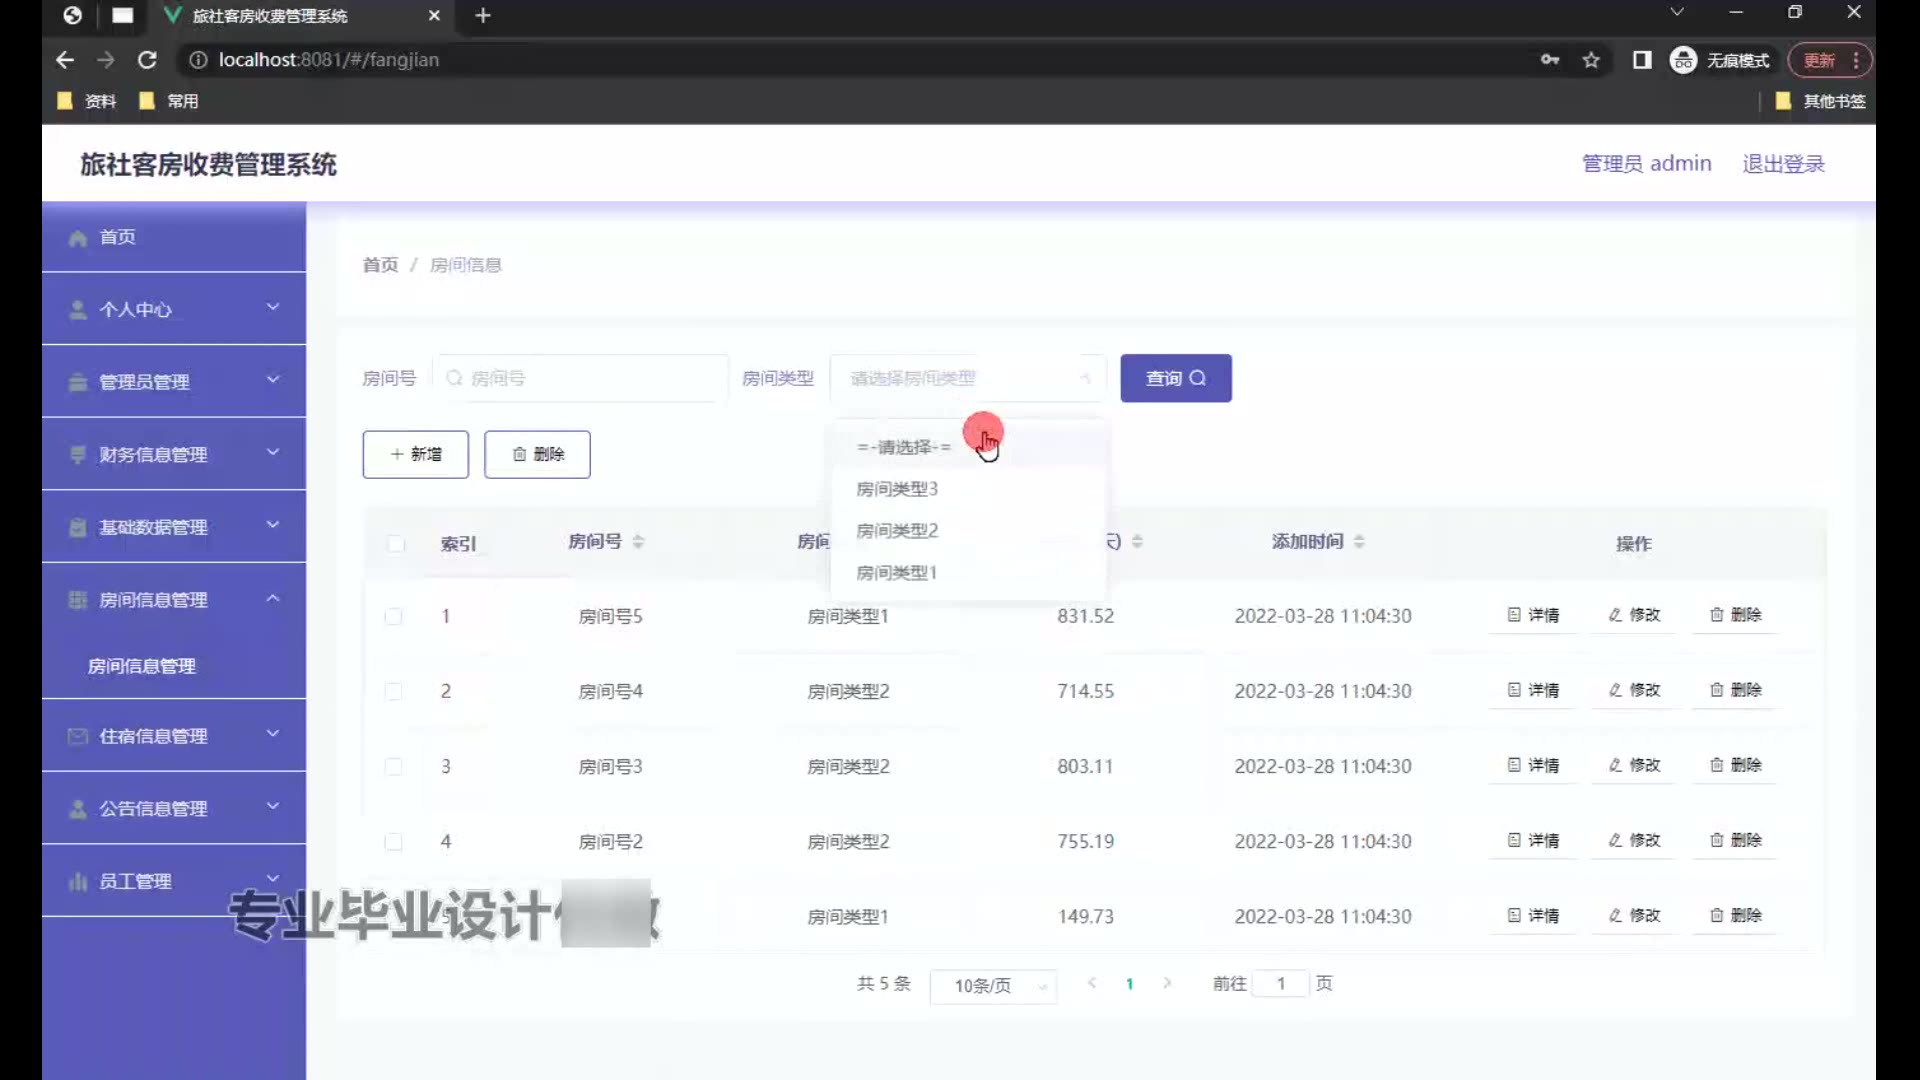1920x1080 pixels.
Task: Select page 1 in pagination
Action: (x=1129, y=984)
